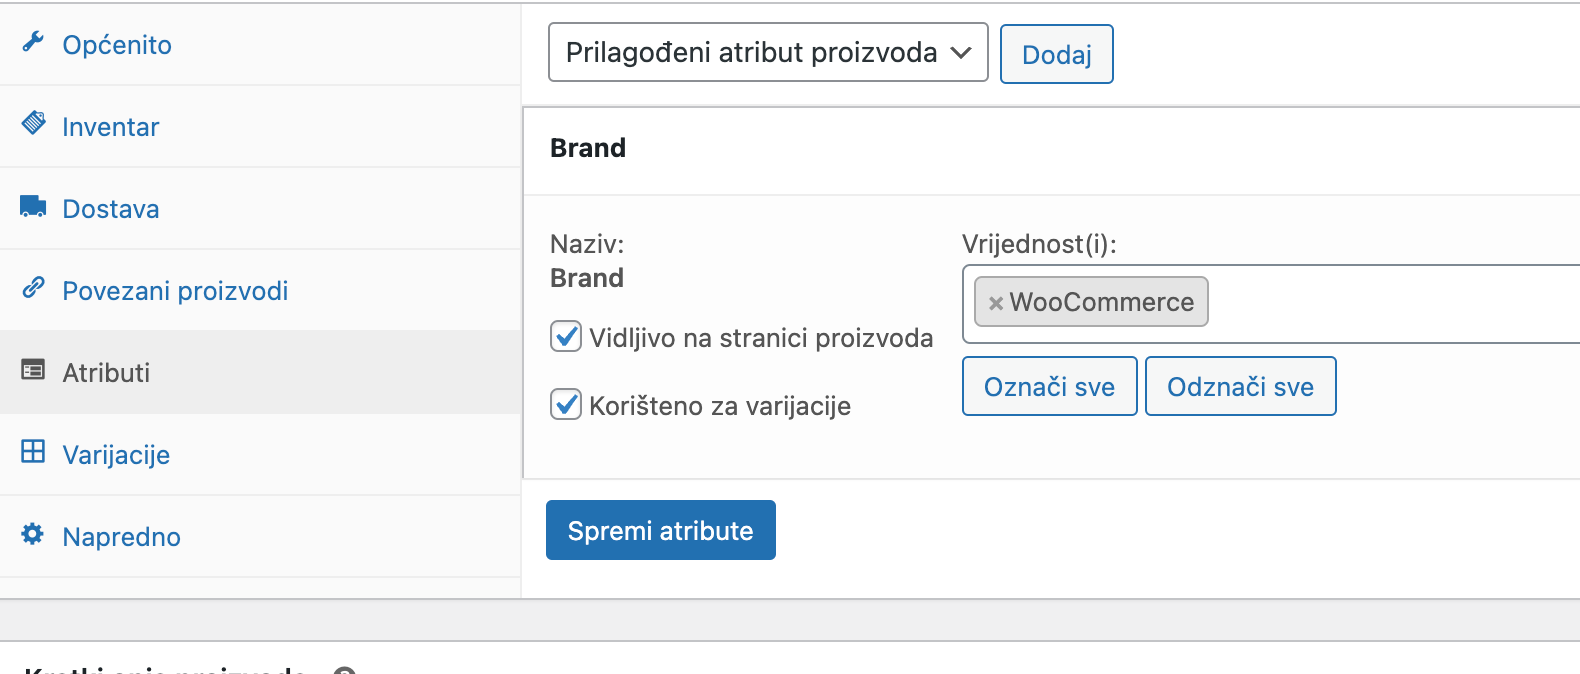The height and width of the screenshot is (674, 1580).
Task: Open the Dostava tab
Action: point(260,208)
